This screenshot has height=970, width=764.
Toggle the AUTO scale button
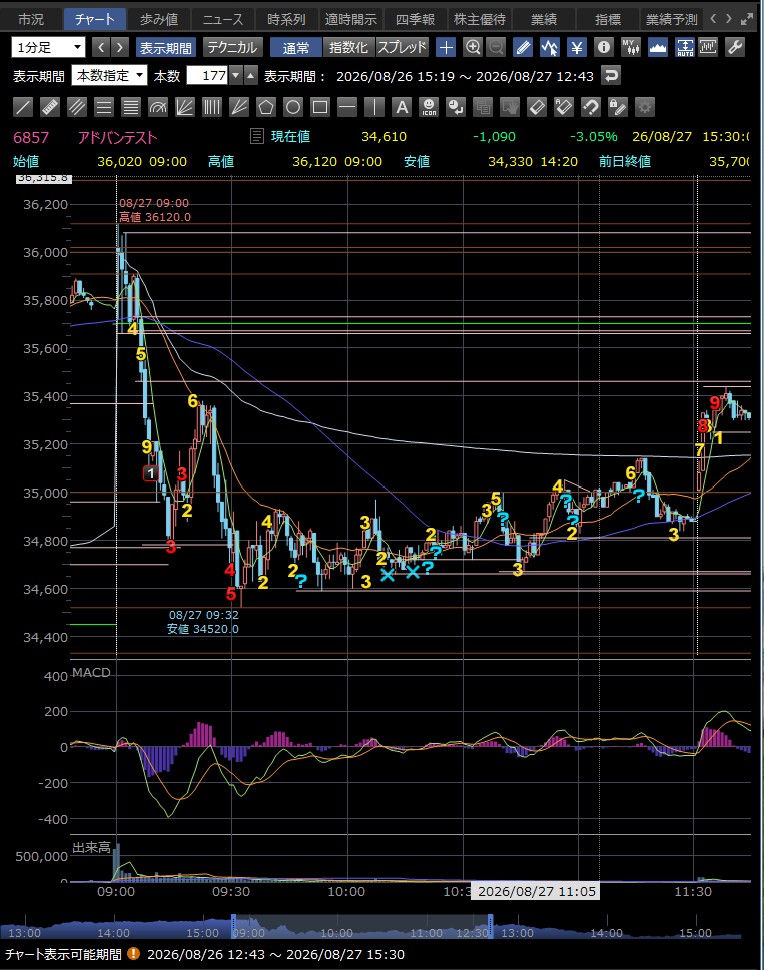point(685,47)
